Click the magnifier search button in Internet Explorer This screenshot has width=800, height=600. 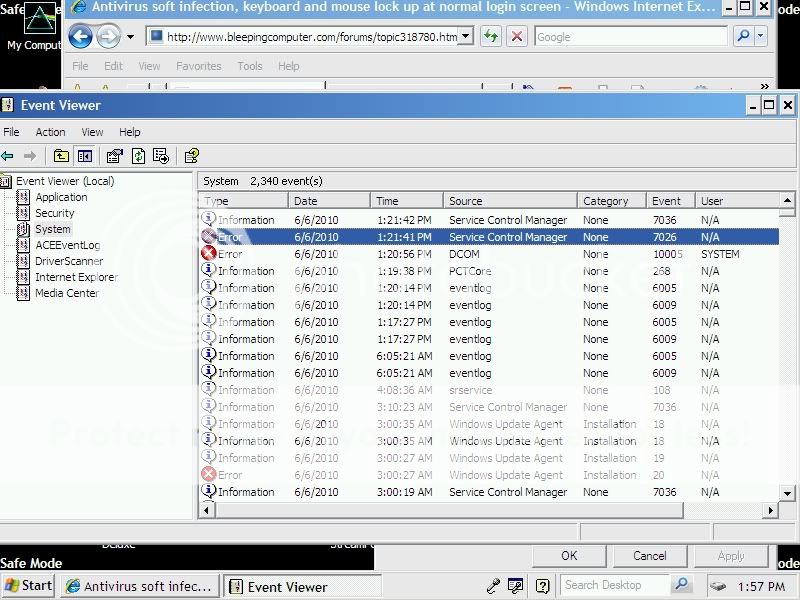tap(743, 36)
